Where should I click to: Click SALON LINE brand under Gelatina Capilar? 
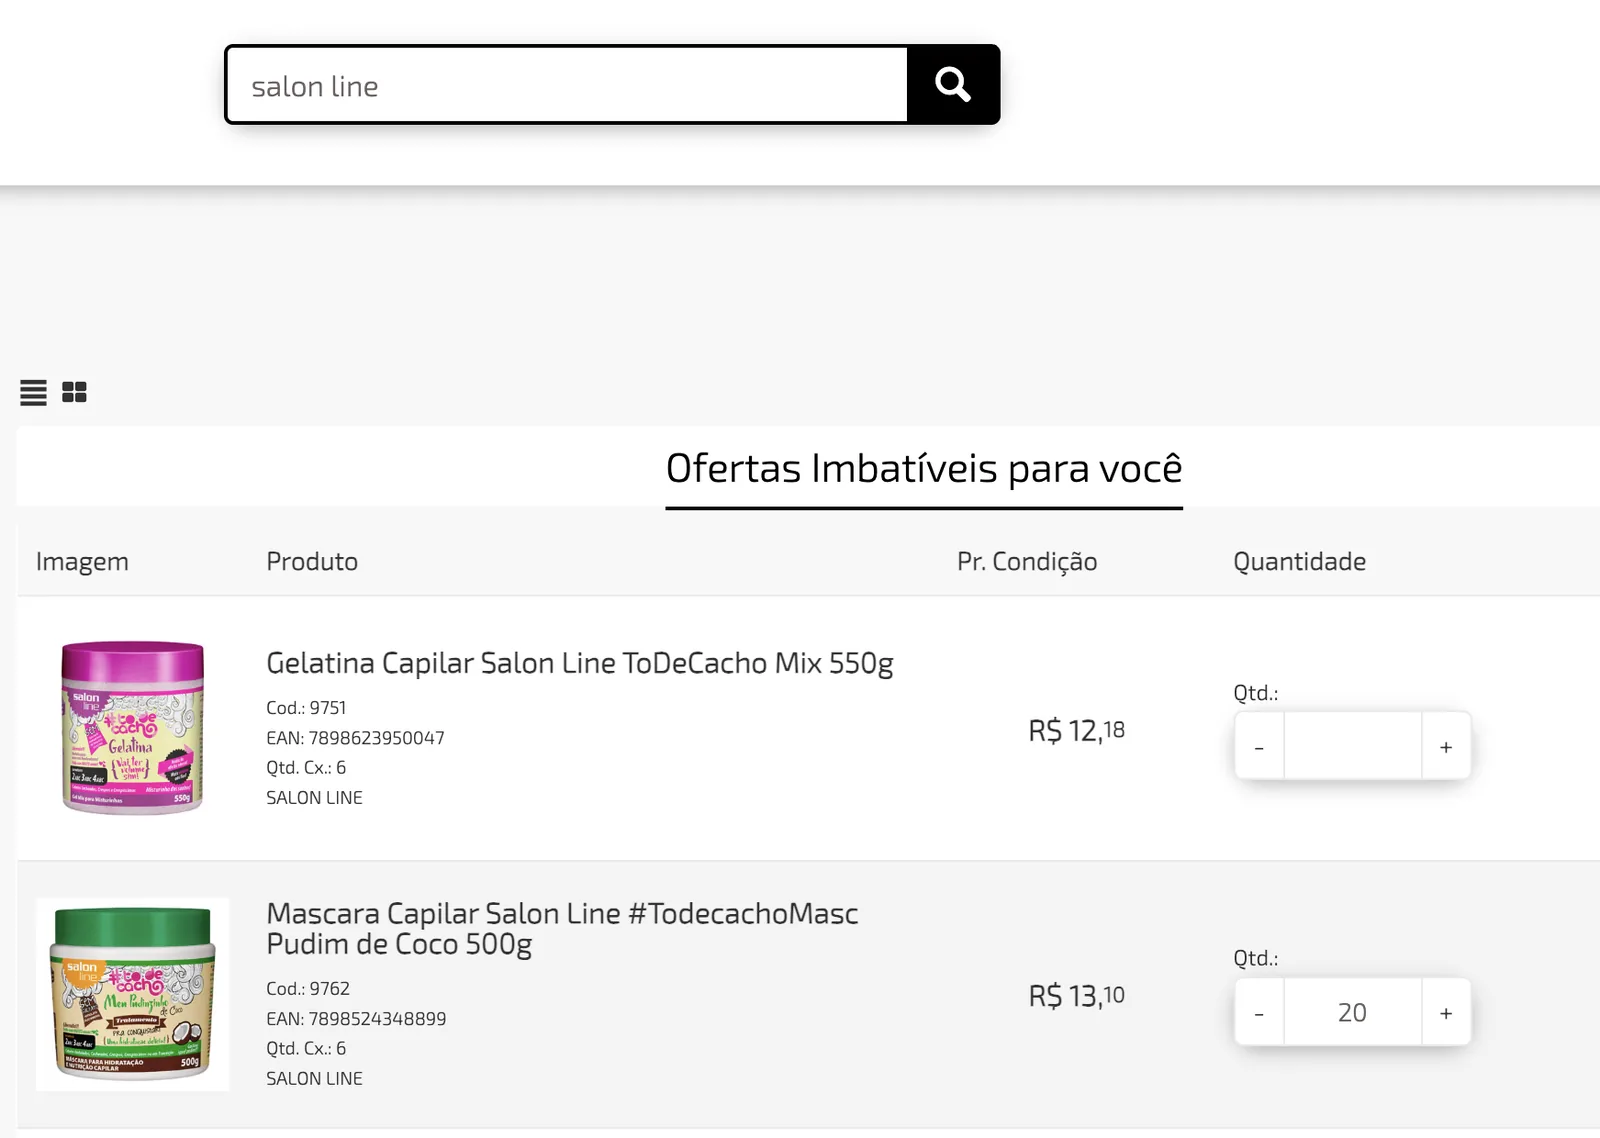pos(314,798)
